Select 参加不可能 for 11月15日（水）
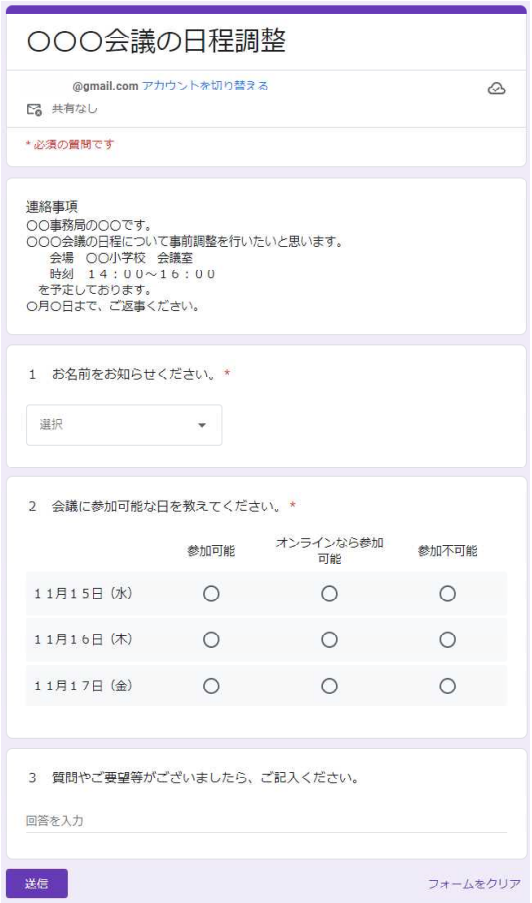 [x=447, y=594]
